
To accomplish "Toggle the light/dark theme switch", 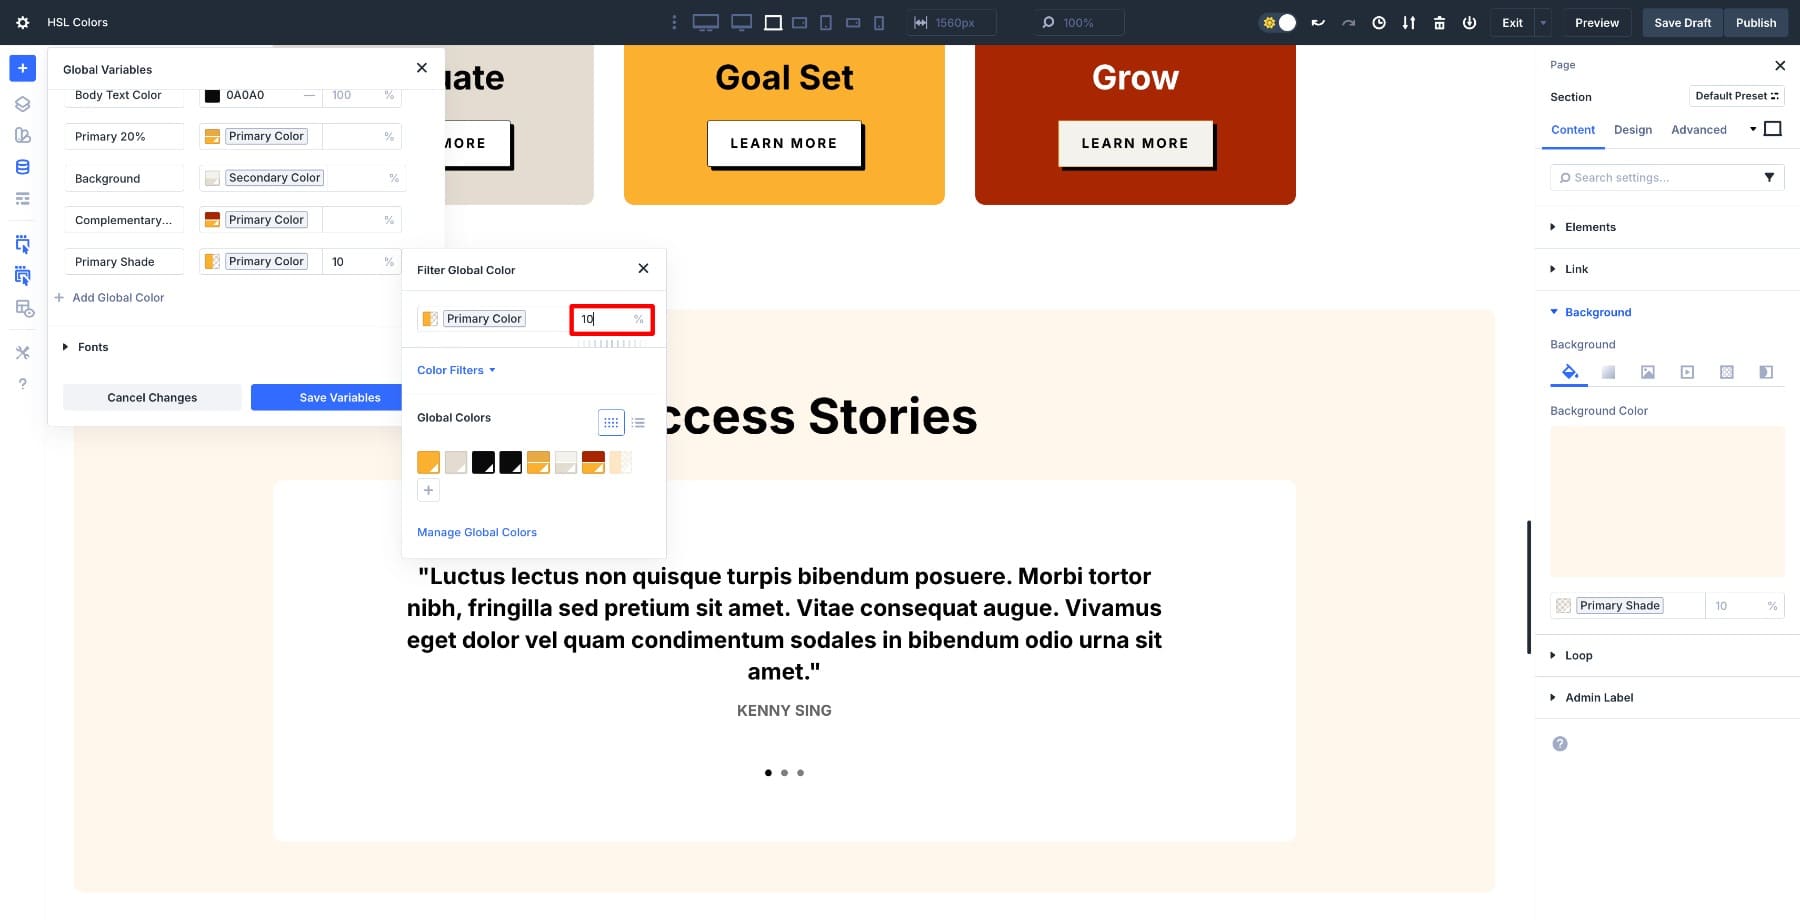I will [1279, 22].
